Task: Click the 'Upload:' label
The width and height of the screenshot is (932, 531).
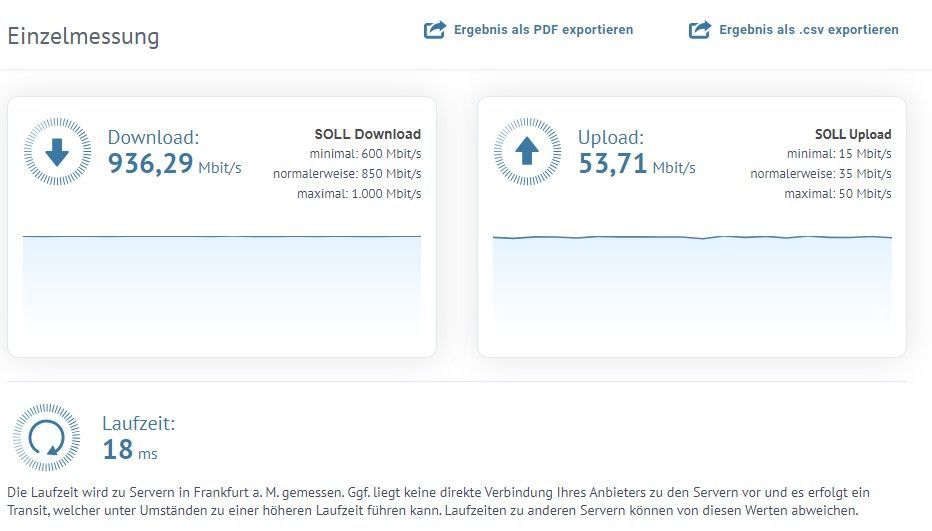Action: pyautogui.click(x=610, y=138)
